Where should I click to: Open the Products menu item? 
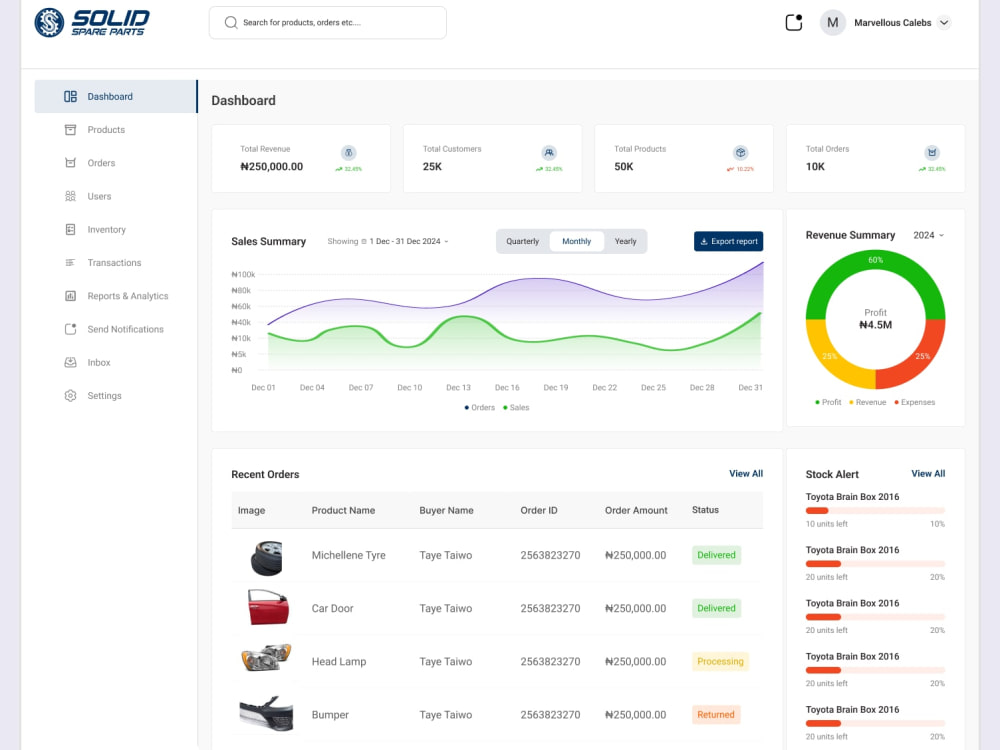116,129
